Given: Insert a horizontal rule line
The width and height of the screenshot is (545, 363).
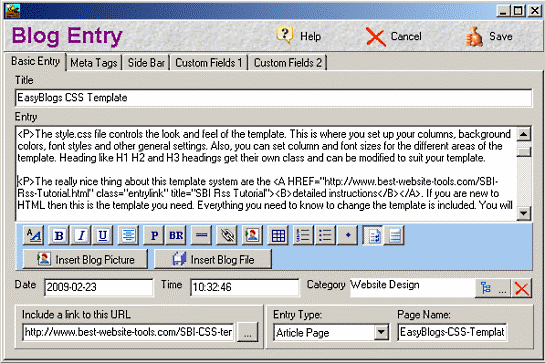Looking at the screenshot, I should tap(202, 235).
